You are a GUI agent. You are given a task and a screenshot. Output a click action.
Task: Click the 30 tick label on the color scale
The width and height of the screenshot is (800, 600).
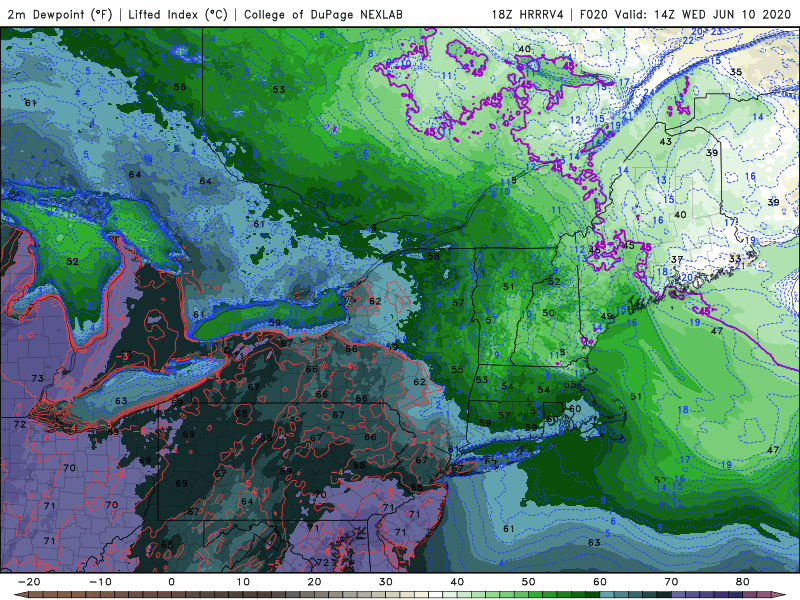coord(386,582)
